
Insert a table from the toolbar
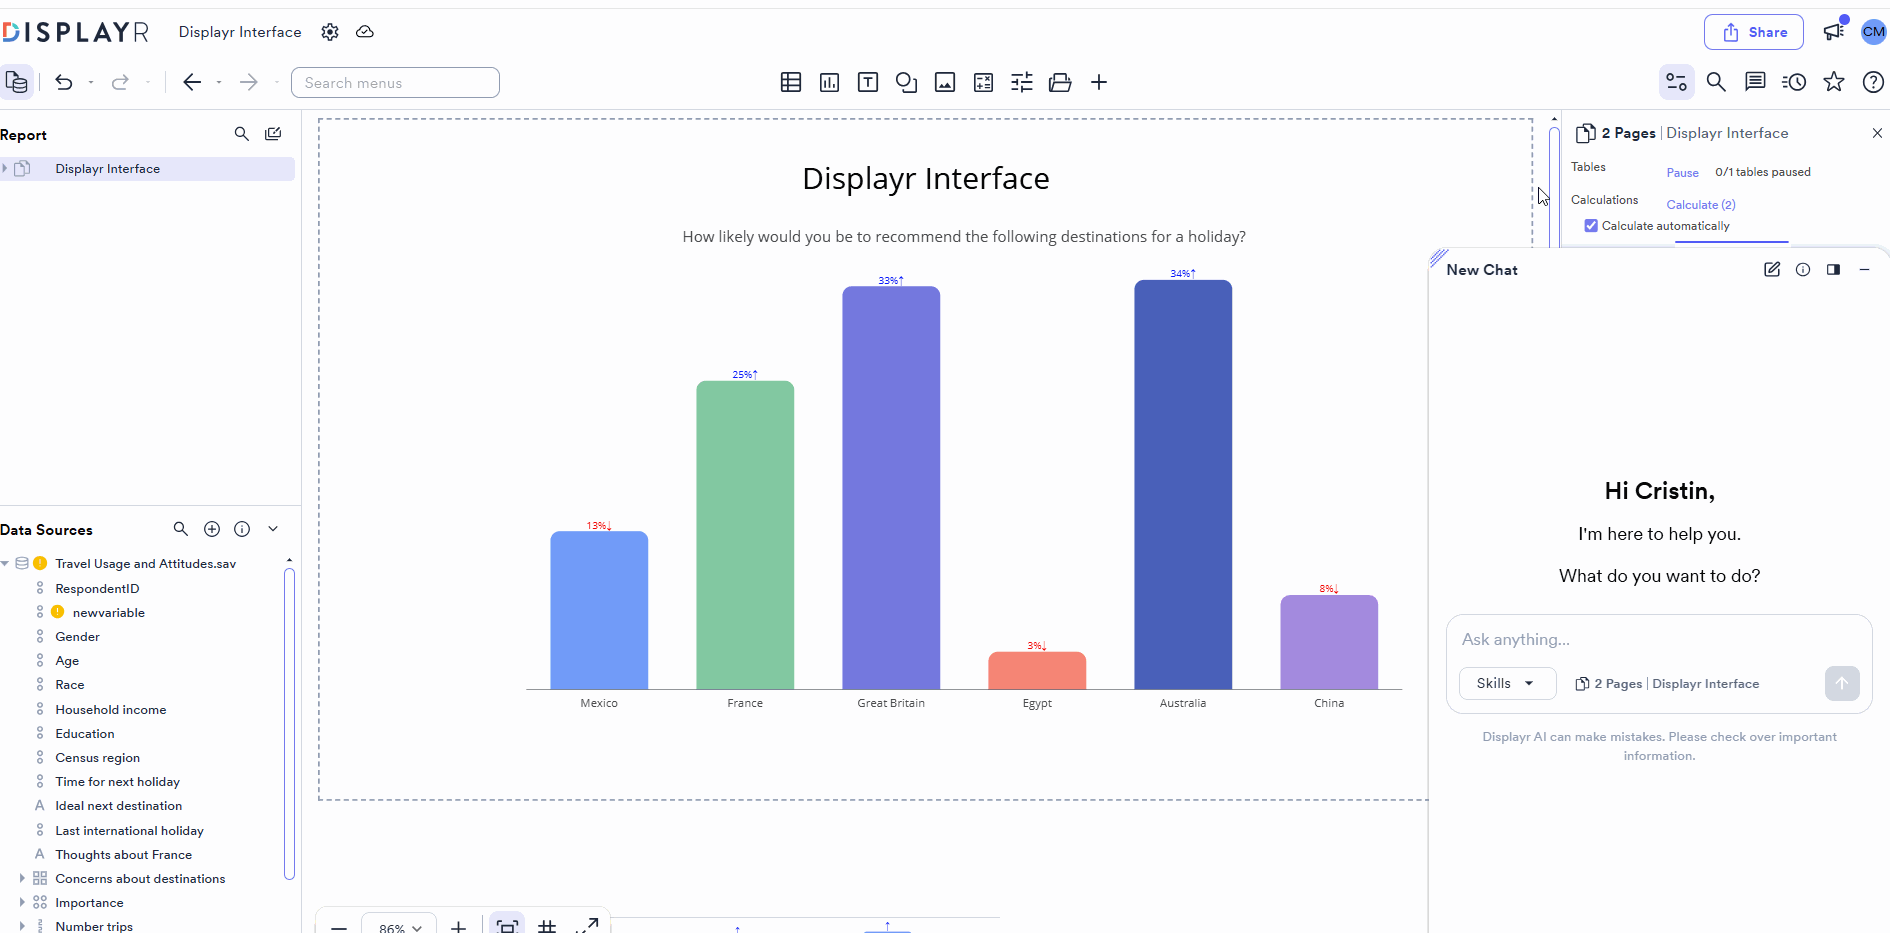(791, 82)
